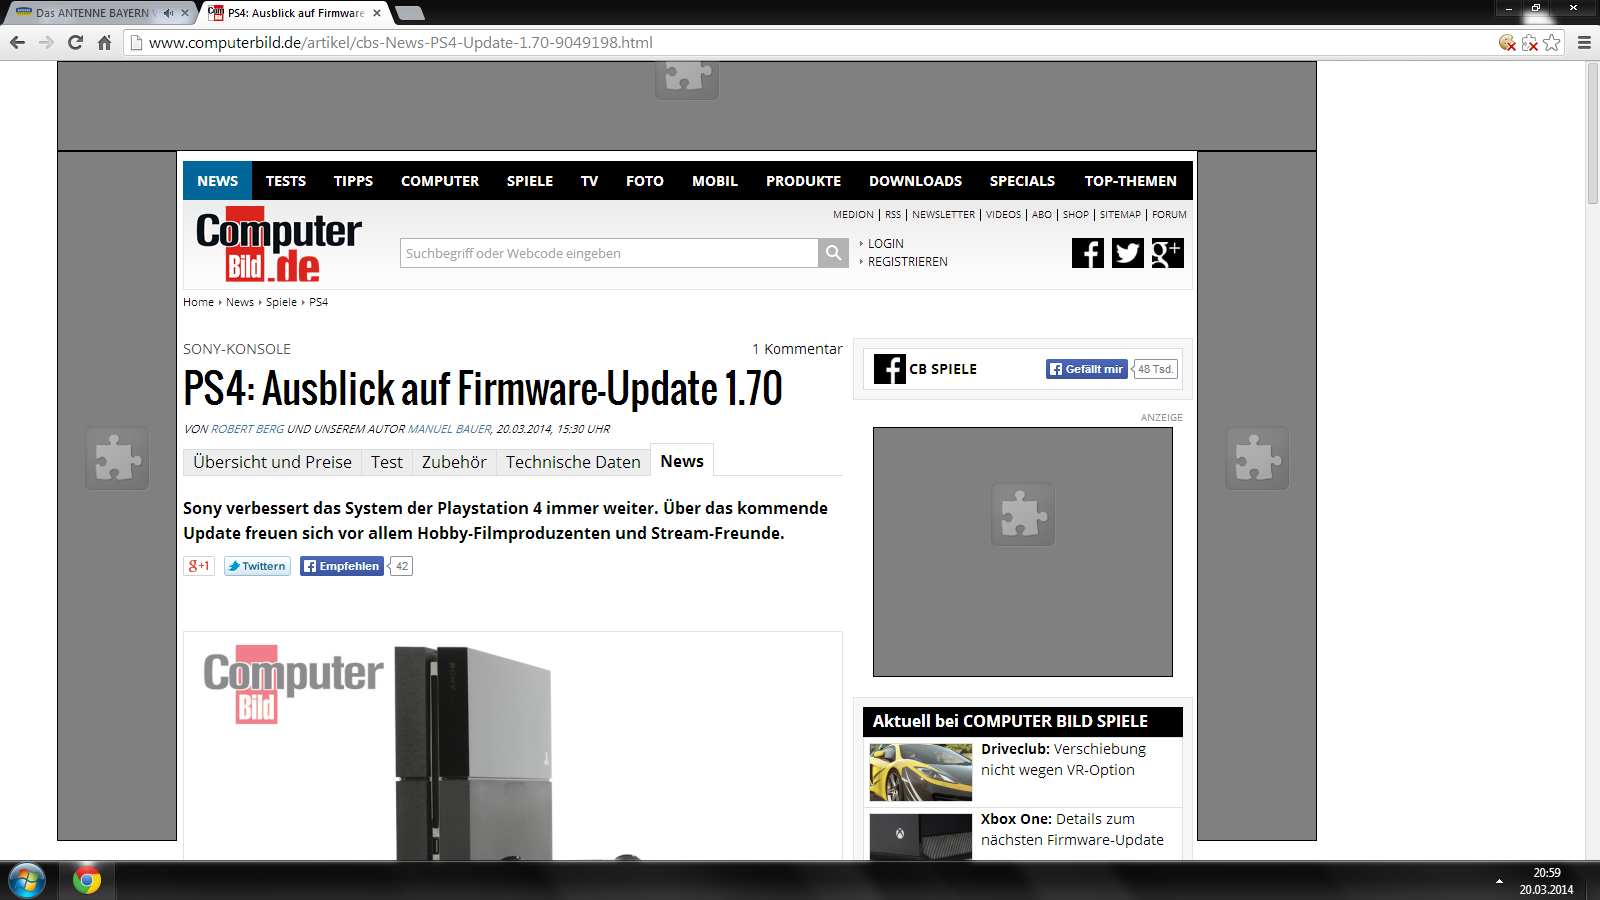The image size is (1600, 900).
Task: Open the Facebook icon in site header
Action: click(x=1087, y=253)
